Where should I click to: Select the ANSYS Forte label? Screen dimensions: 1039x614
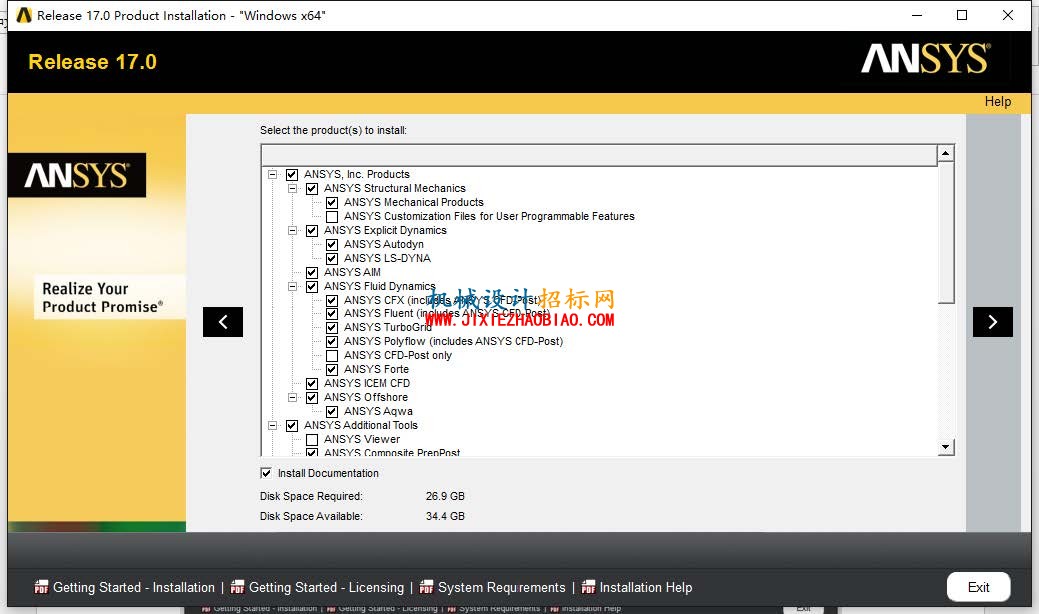click(x=376, y=370)
